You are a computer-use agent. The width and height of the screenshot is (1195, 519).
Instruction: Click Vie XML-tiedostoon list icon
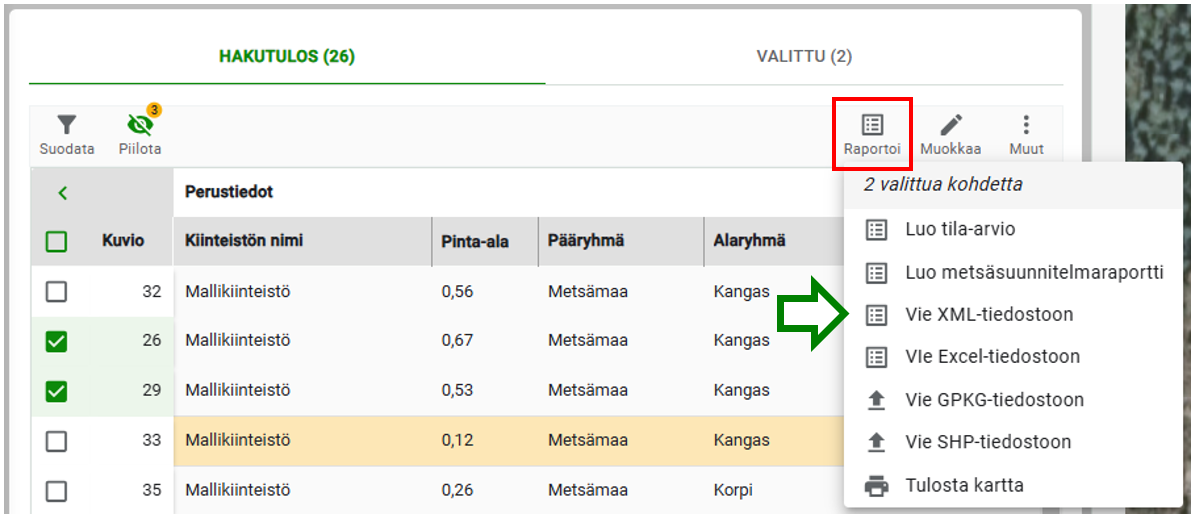click(876, 315)
